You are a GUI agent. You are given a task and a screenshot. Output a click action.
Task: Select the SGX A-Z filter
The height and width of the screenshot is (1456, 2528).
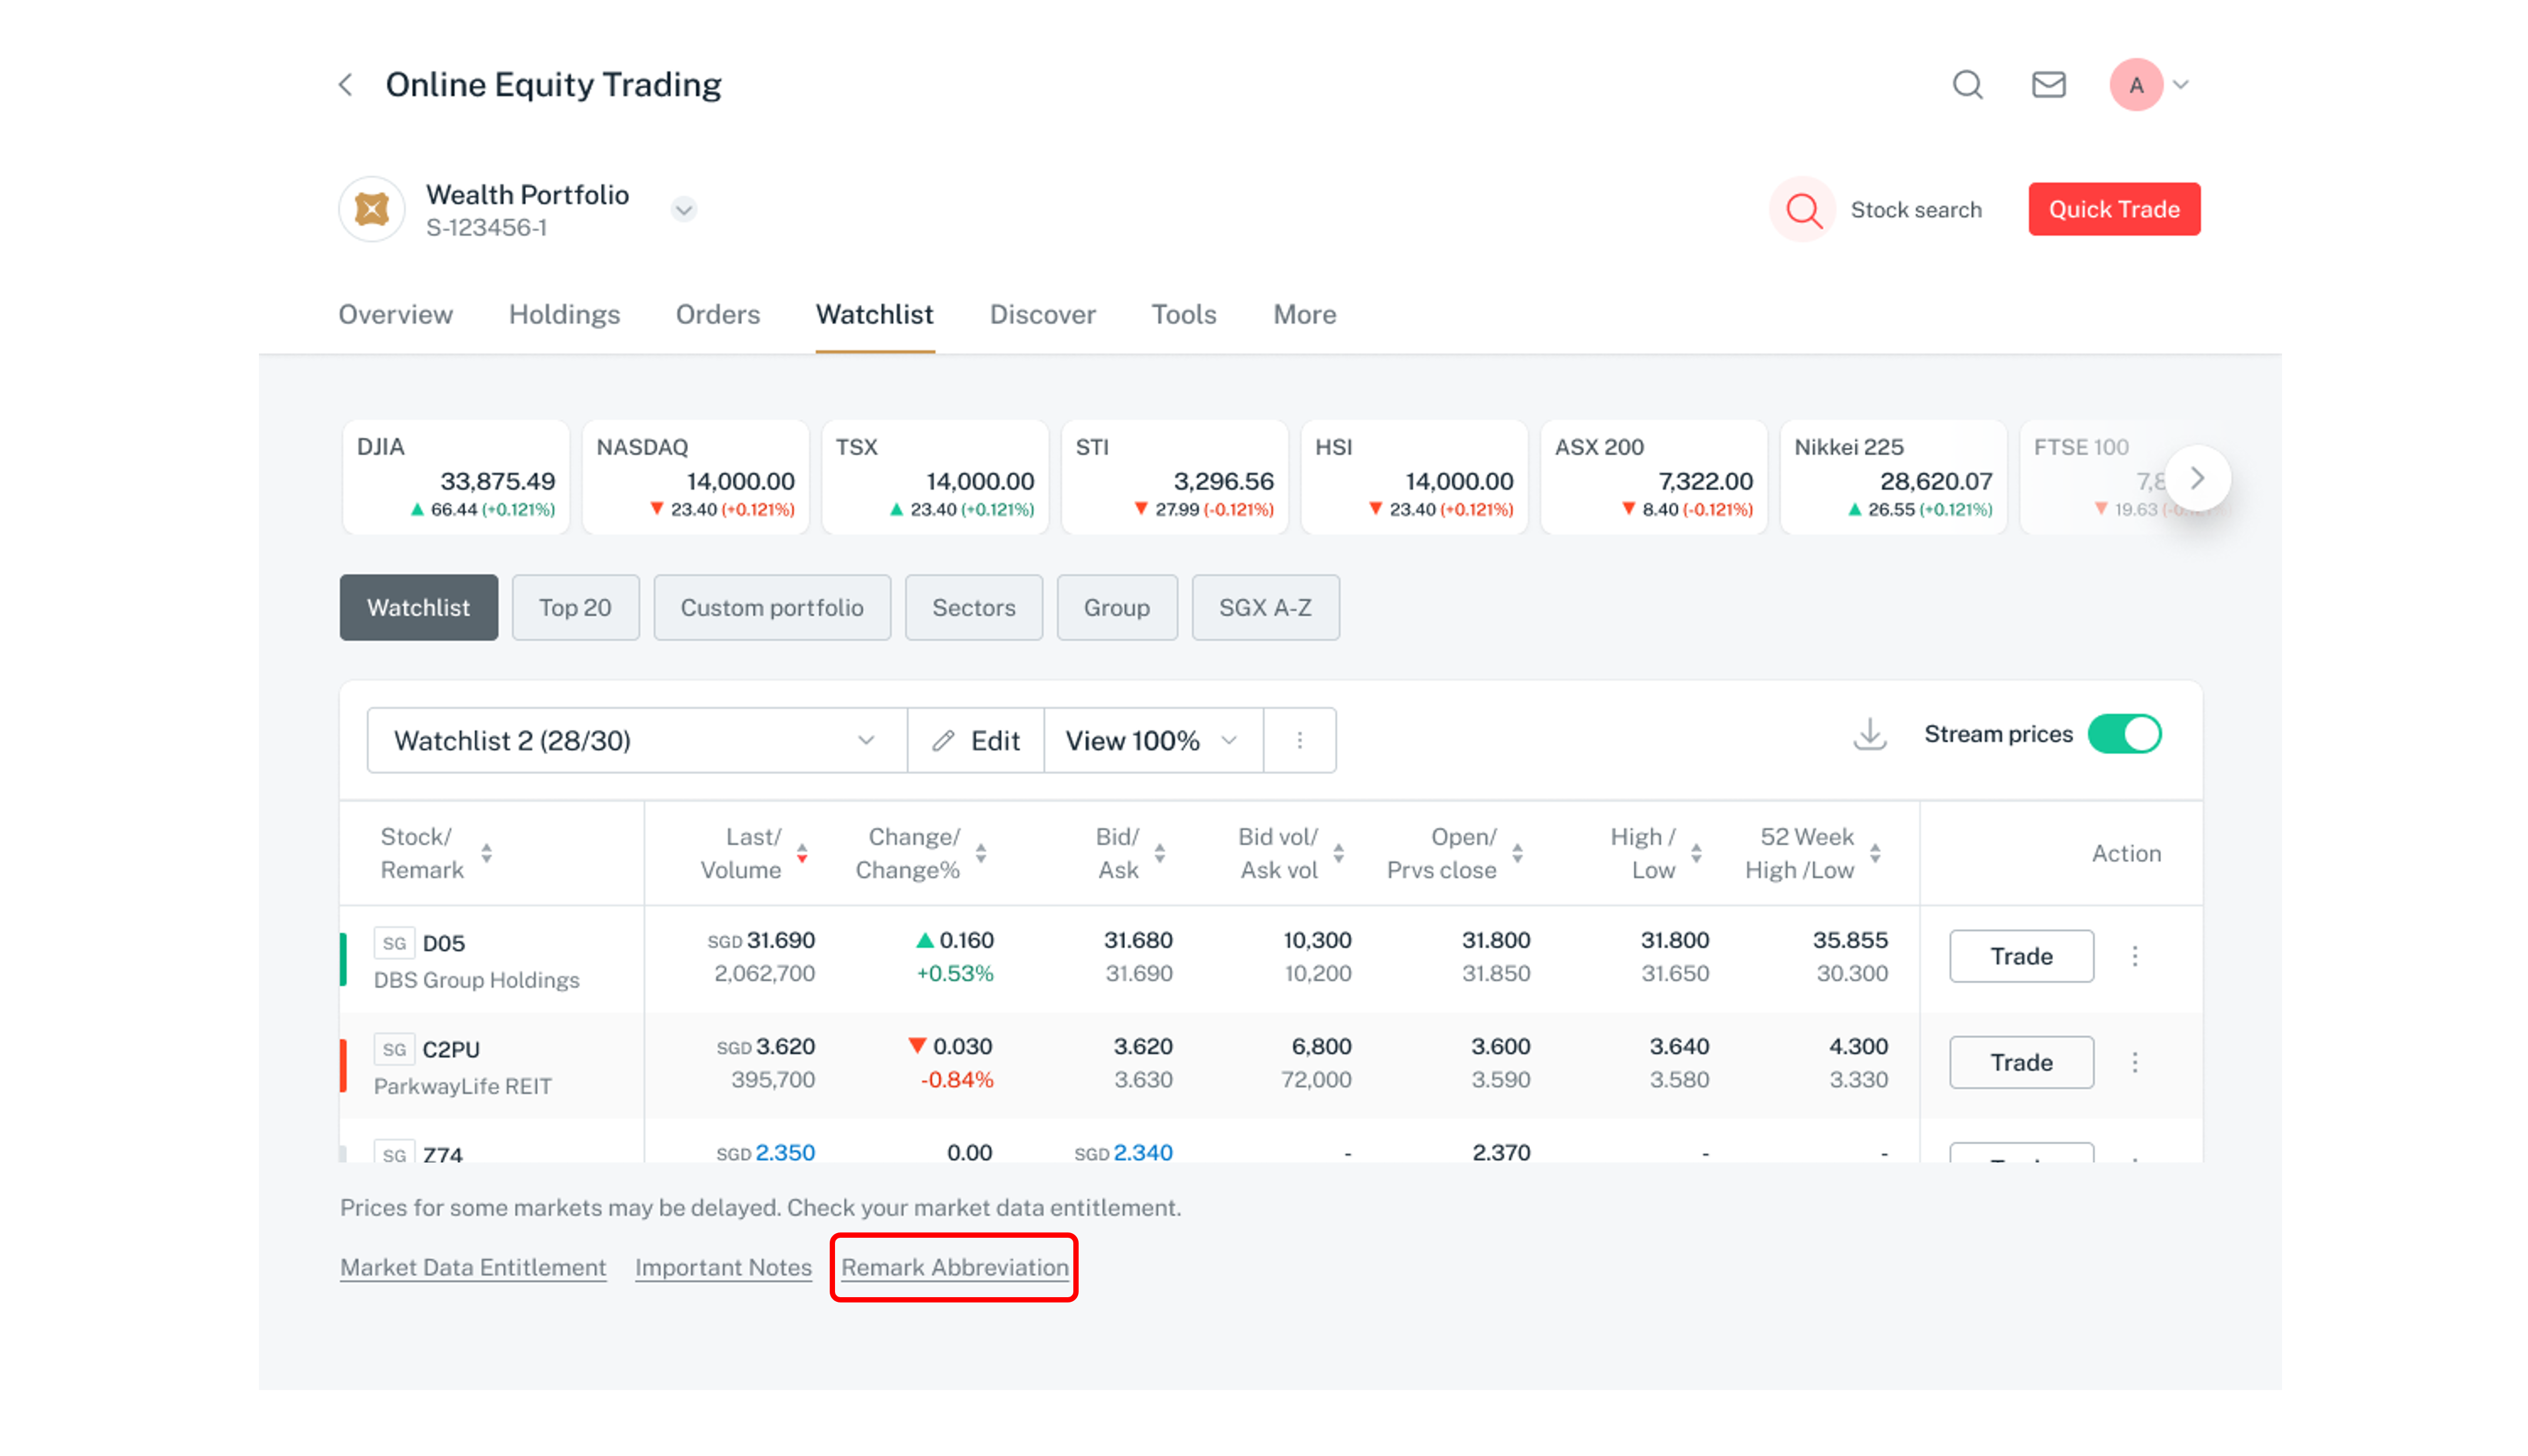1265,607
